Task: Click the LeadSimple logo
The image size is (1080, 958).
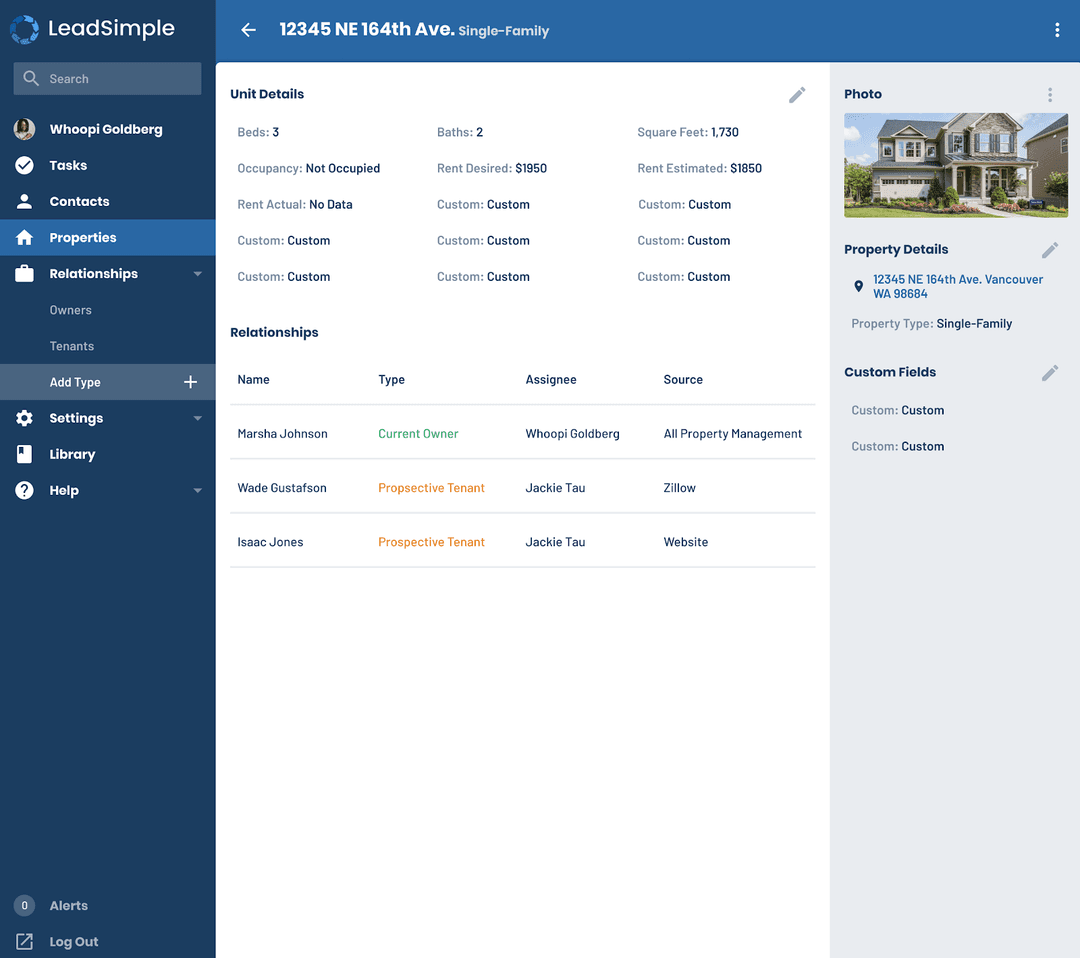Action: (x=93, y=29)
